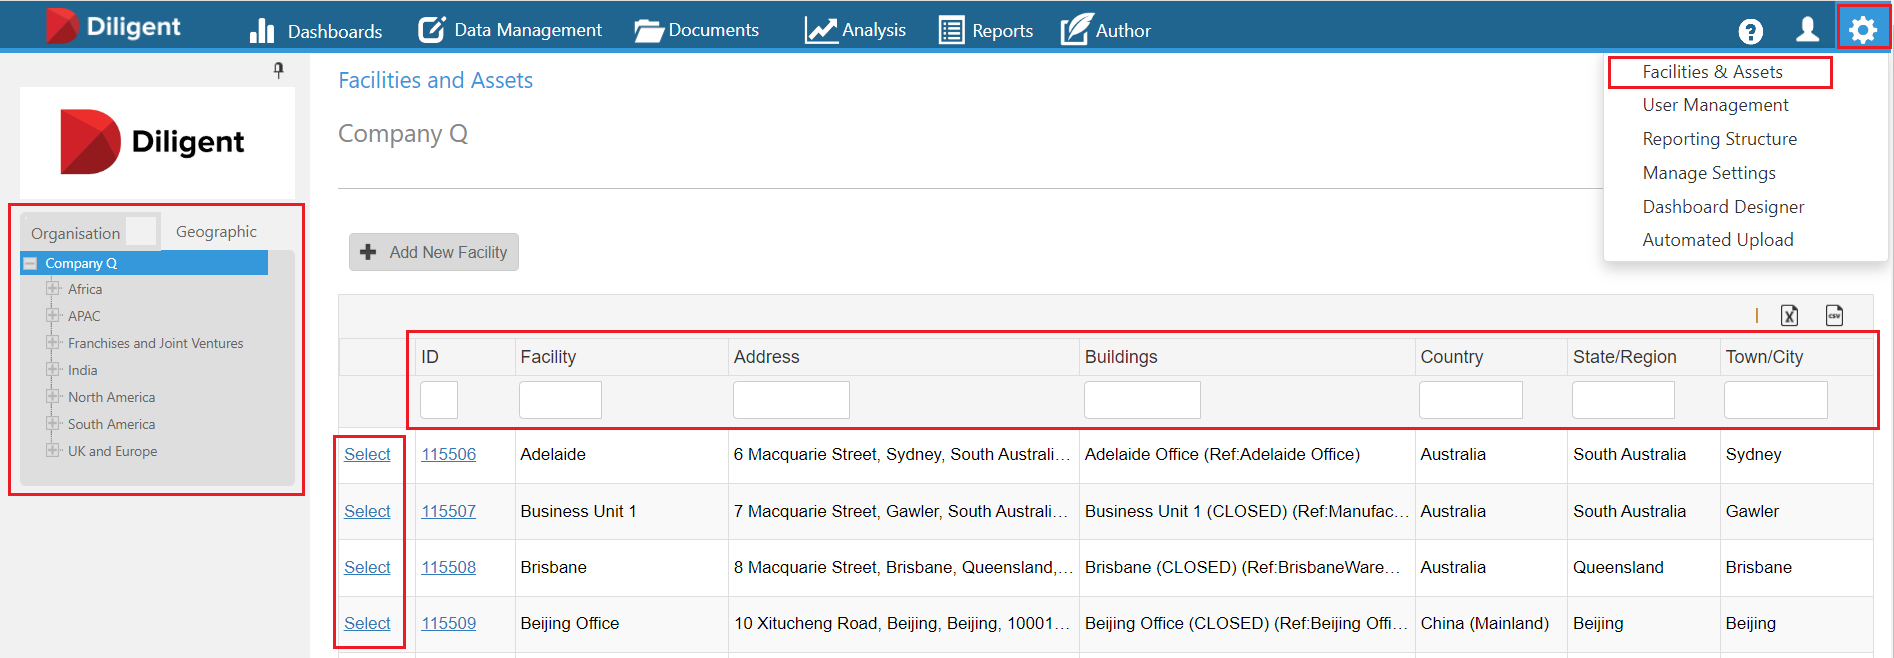Expand Franchises and Joint Ventures node
Screen dimensions: 1894x658
(x=53, y=343)
